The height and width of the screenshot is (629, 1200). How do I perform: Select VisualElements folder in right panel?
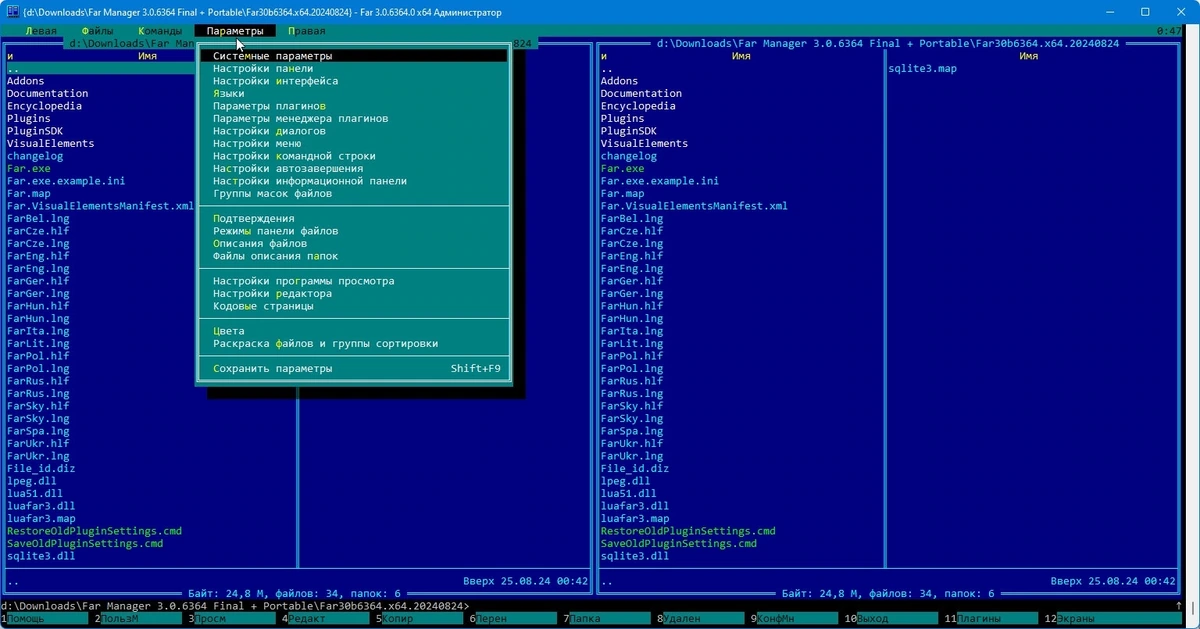pos(644,144)
